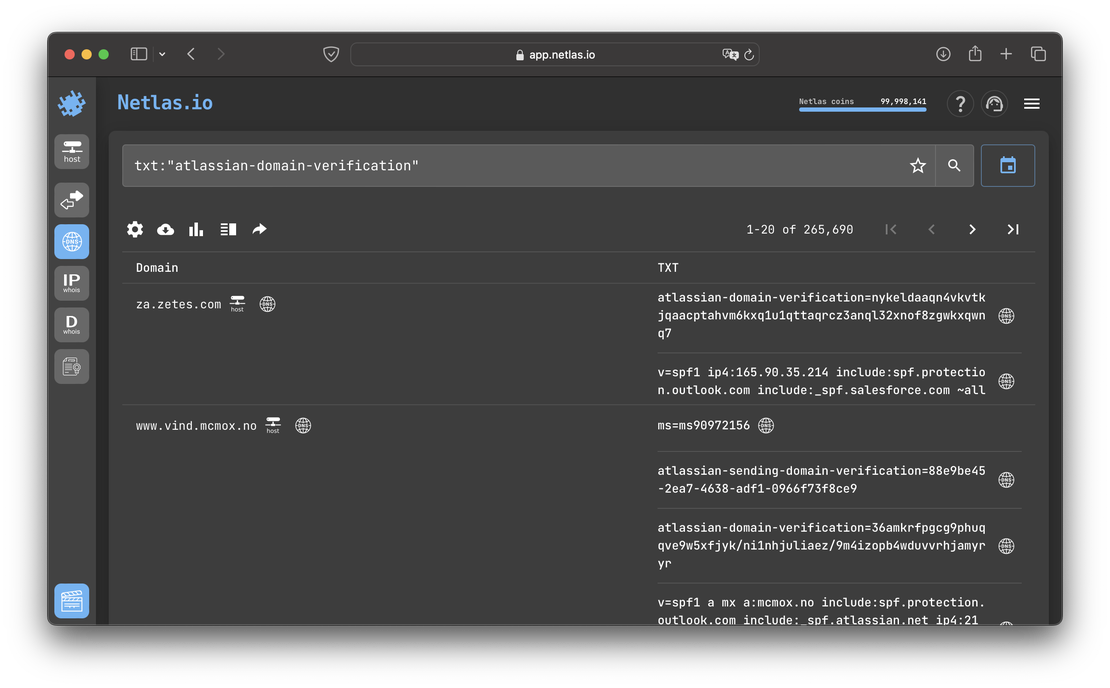Click the Netlas coins progress bar
This screenshot has width=1110, height=688.
(x=862, y=110)
